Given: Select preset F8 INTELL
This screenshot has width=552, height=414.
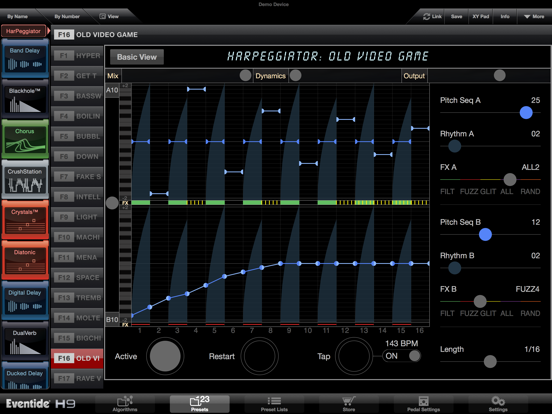Looking at the screenshot, I should pyautogui.click(x=77, y=197).
